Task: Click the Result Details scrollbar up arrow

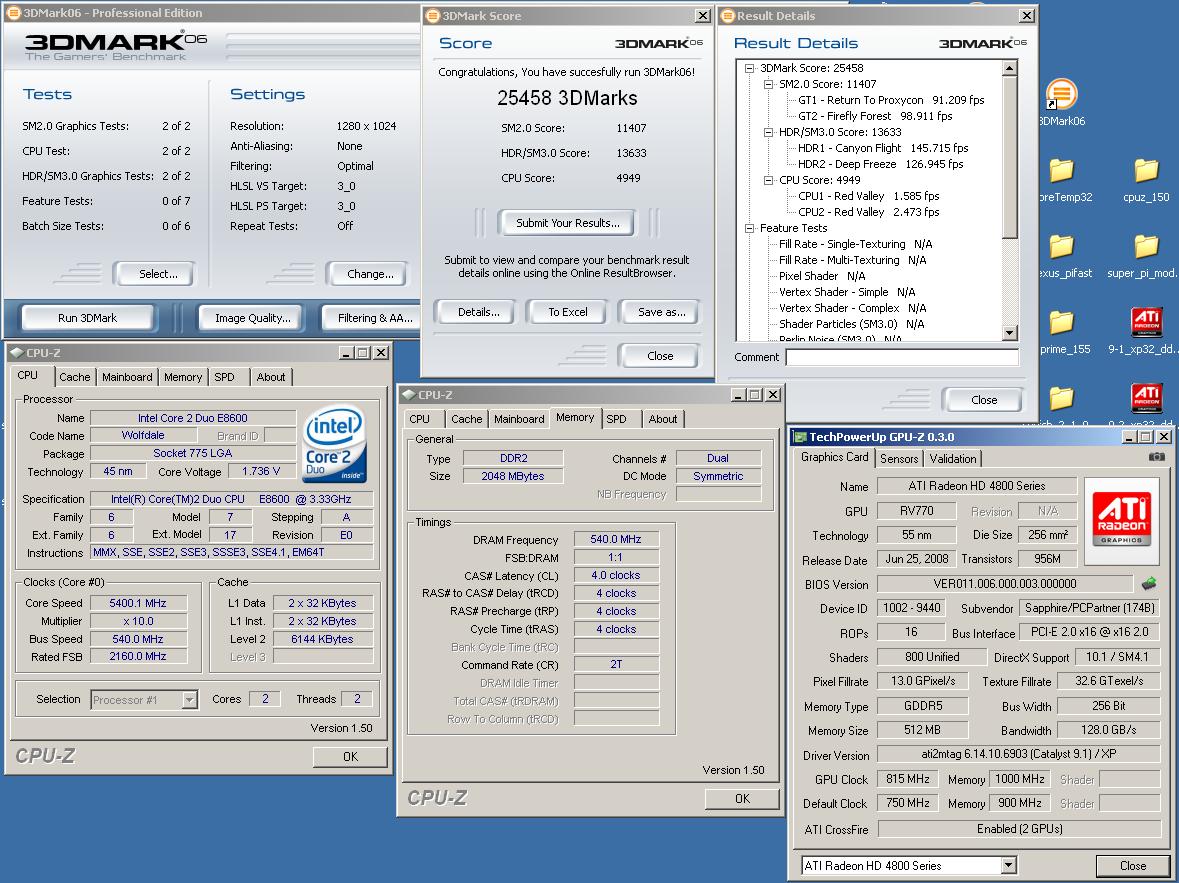Action: coord(1009,68)
